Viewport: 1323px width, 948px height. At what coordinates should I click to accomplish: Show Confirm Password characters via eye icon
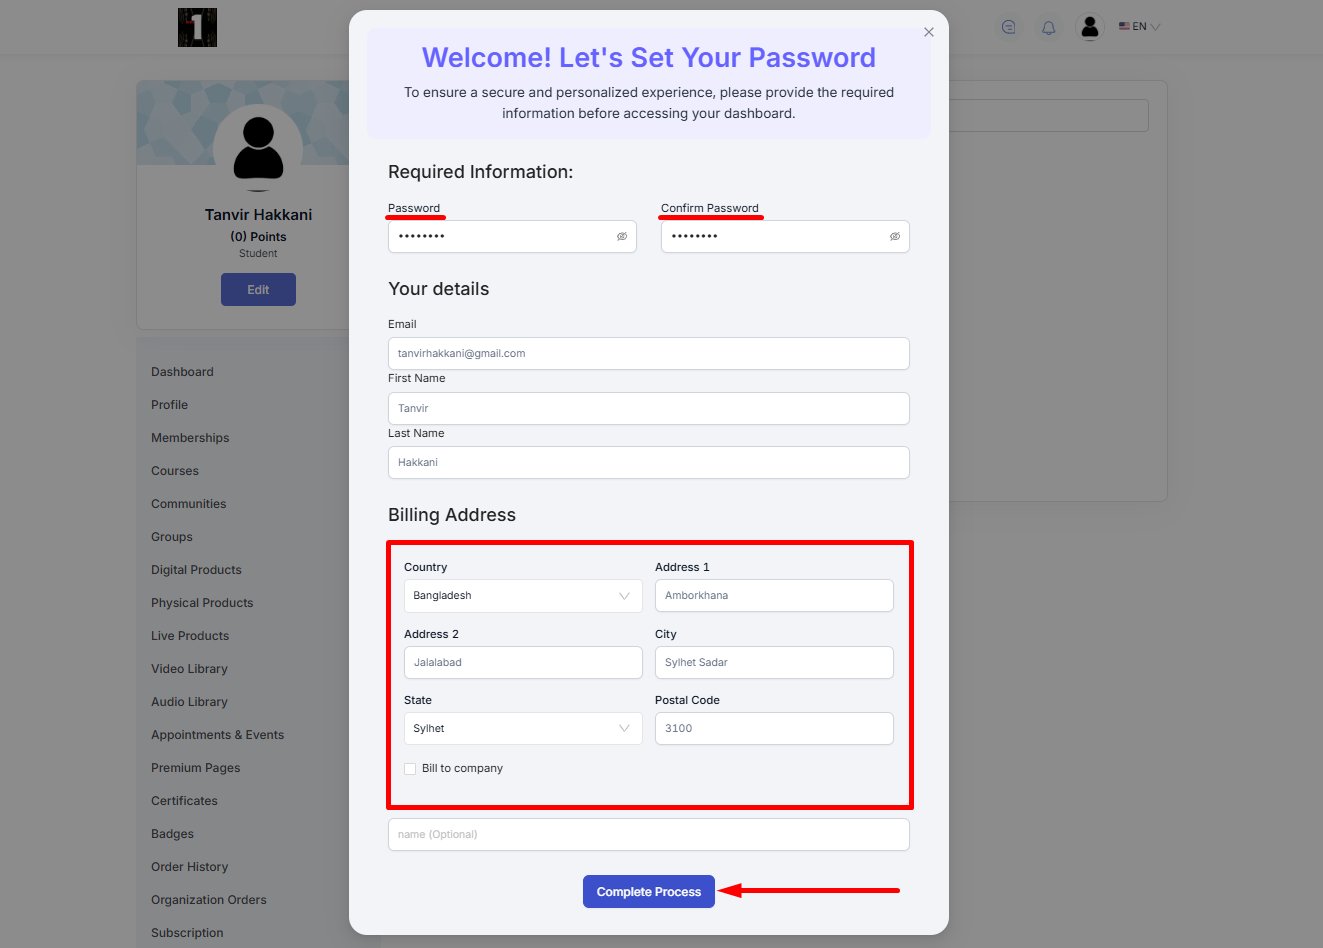coord(895,237)
